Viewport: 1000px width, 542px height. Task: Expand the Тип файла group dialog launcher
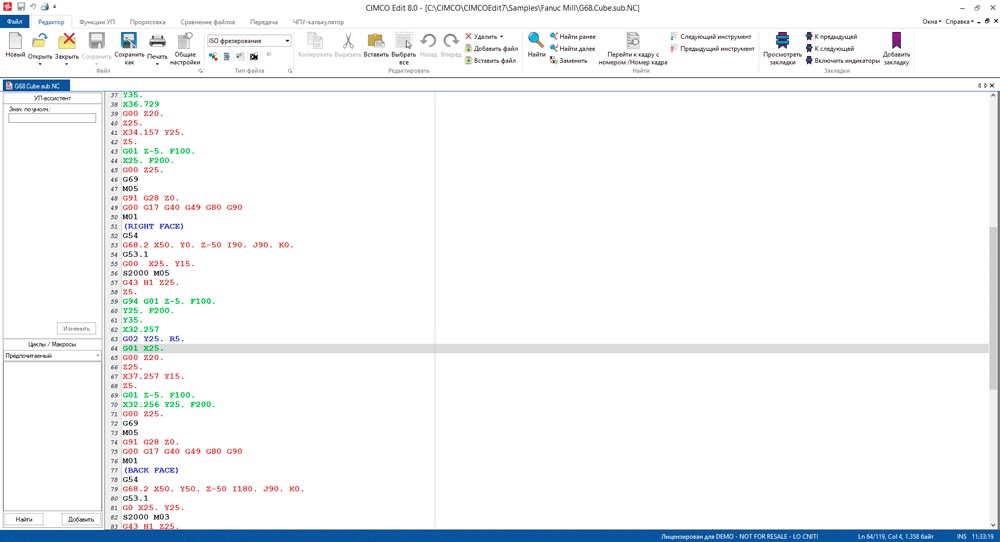point(290,71)
